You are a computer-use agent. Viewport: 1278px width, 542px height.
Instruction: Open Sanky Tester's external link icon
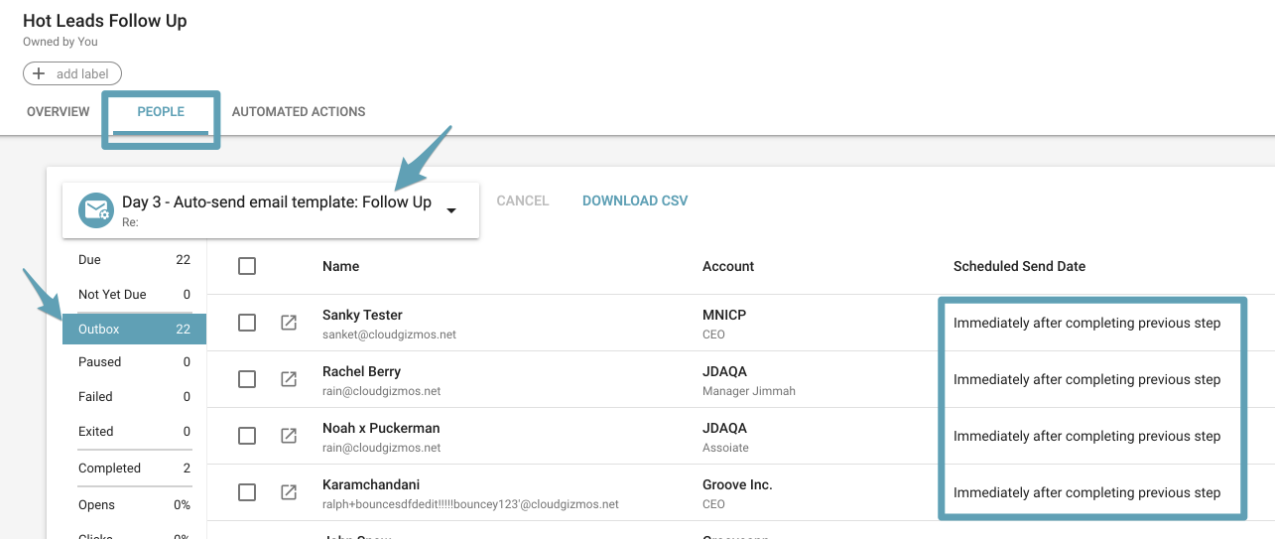[288, 323]
